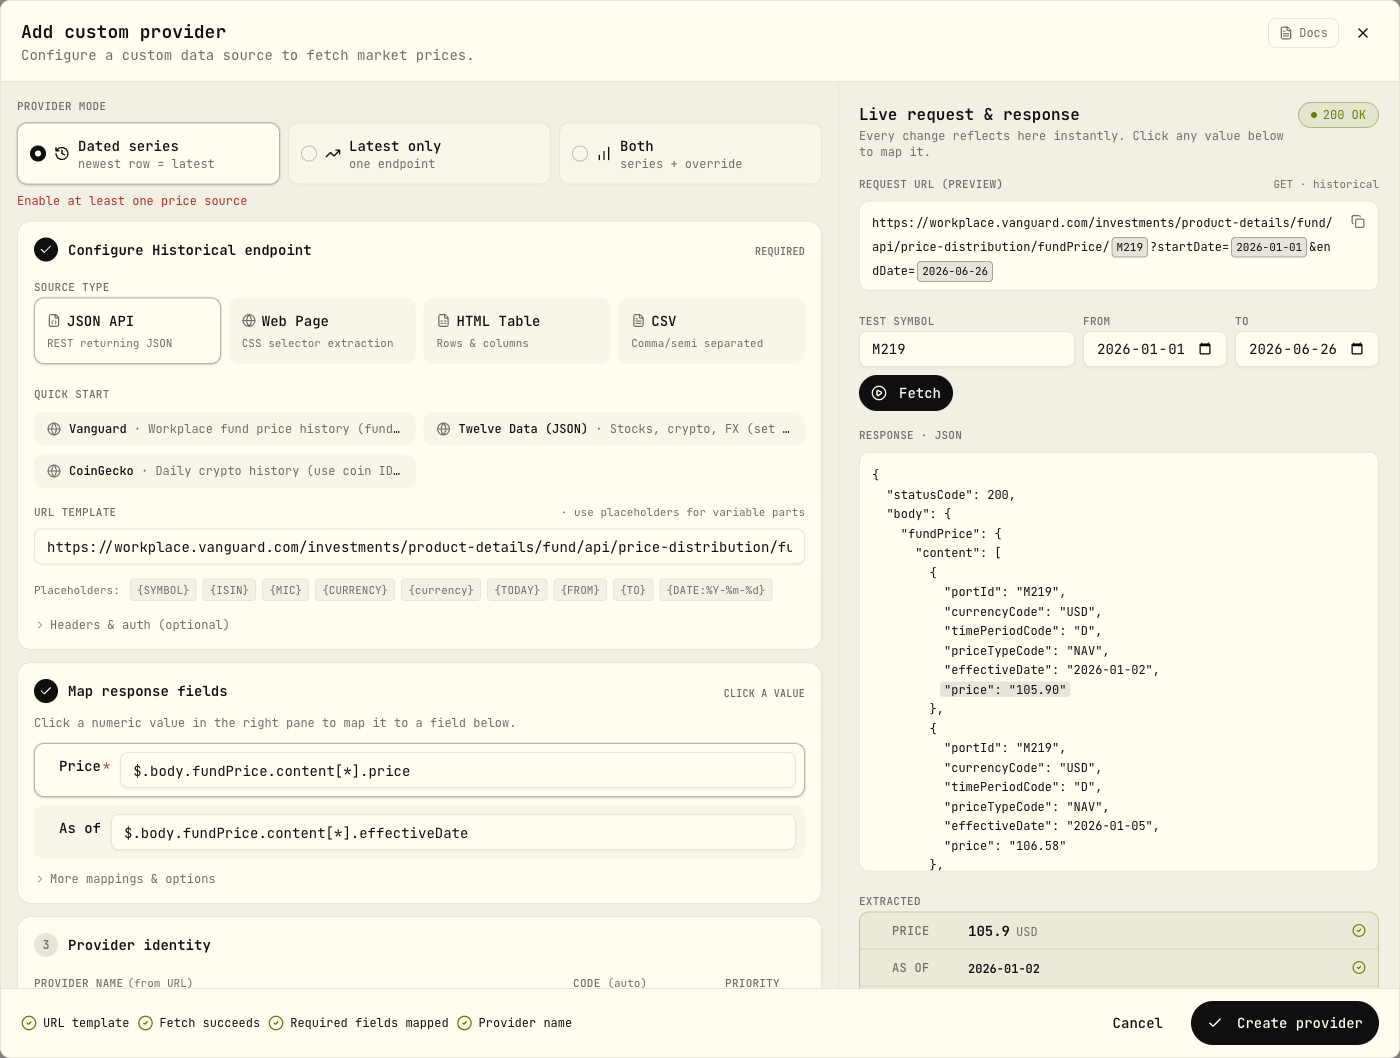Screen dimensions: 1400x1058
Task: Insert the lowercase {currency} placeholder
Action: click(x=441, y=590)
